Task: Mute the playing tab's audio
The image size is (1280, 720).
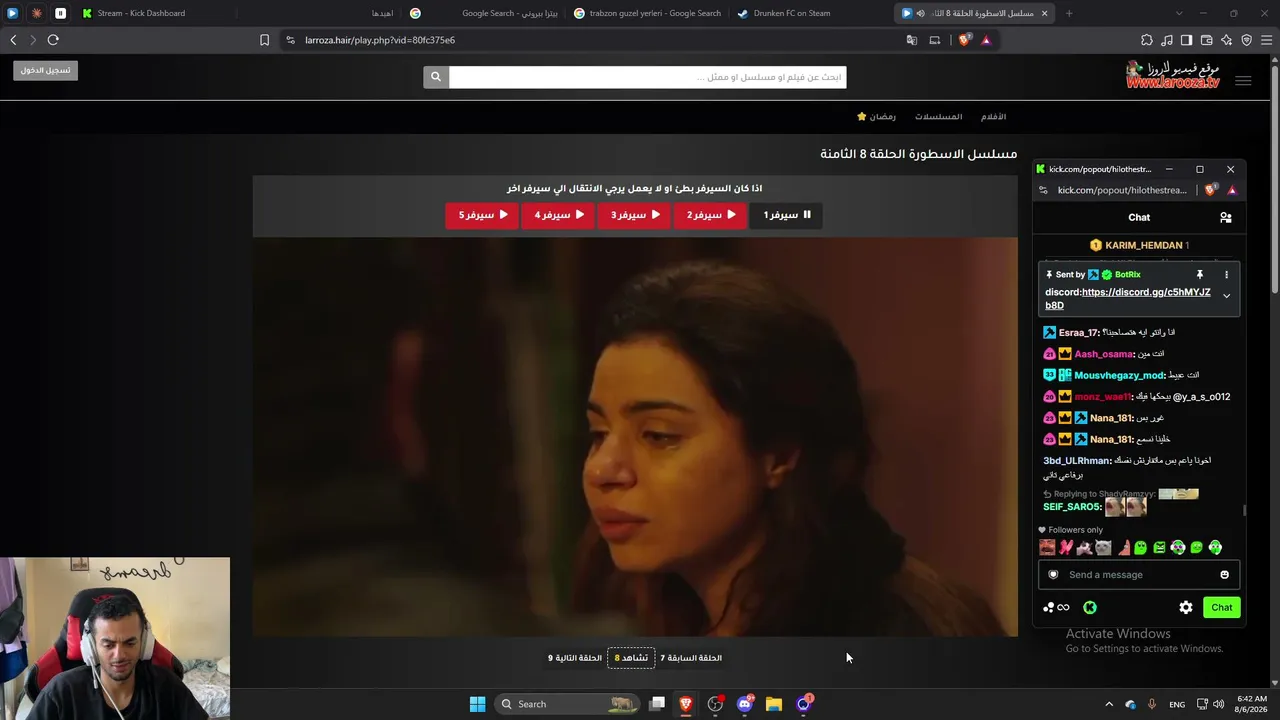Action: (920, 13)
